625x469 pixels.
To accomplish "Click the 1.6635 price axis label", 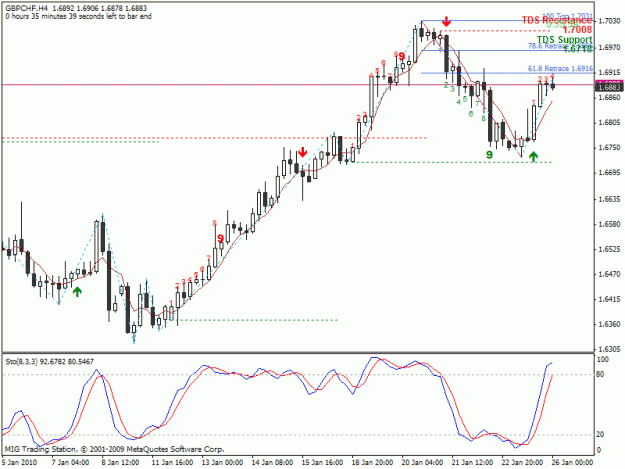I will coord(609,199).
